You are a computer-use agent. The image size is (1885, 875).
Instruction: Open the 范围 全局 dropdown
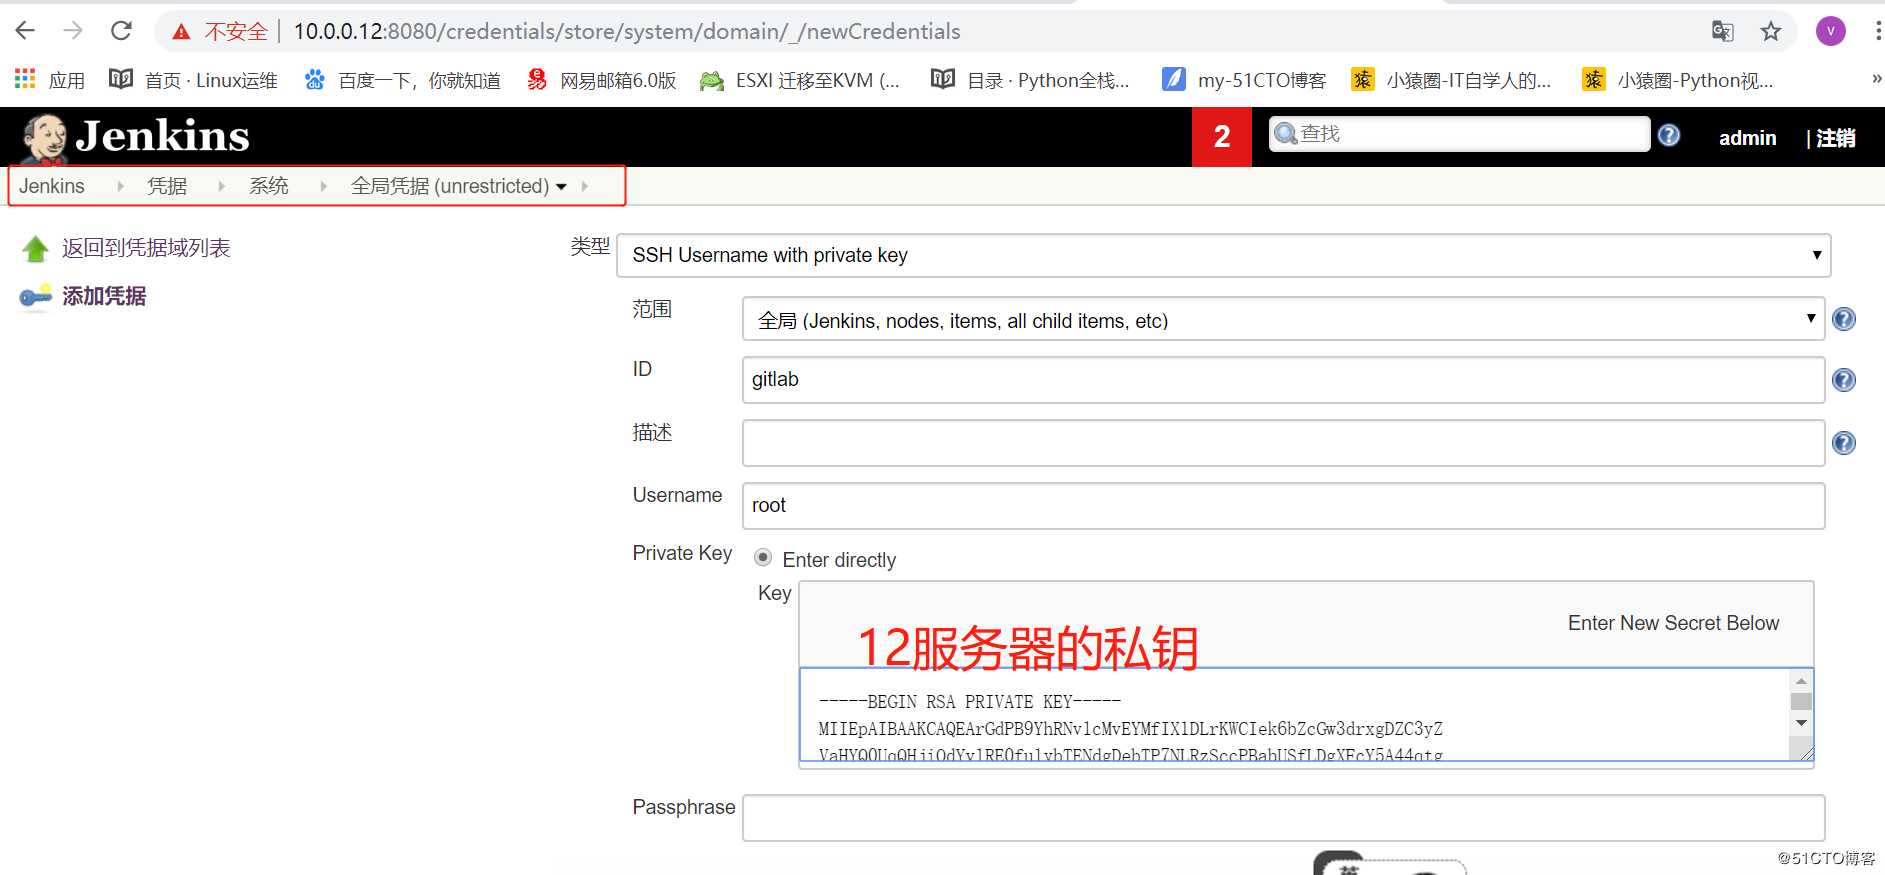(1283, 320)
